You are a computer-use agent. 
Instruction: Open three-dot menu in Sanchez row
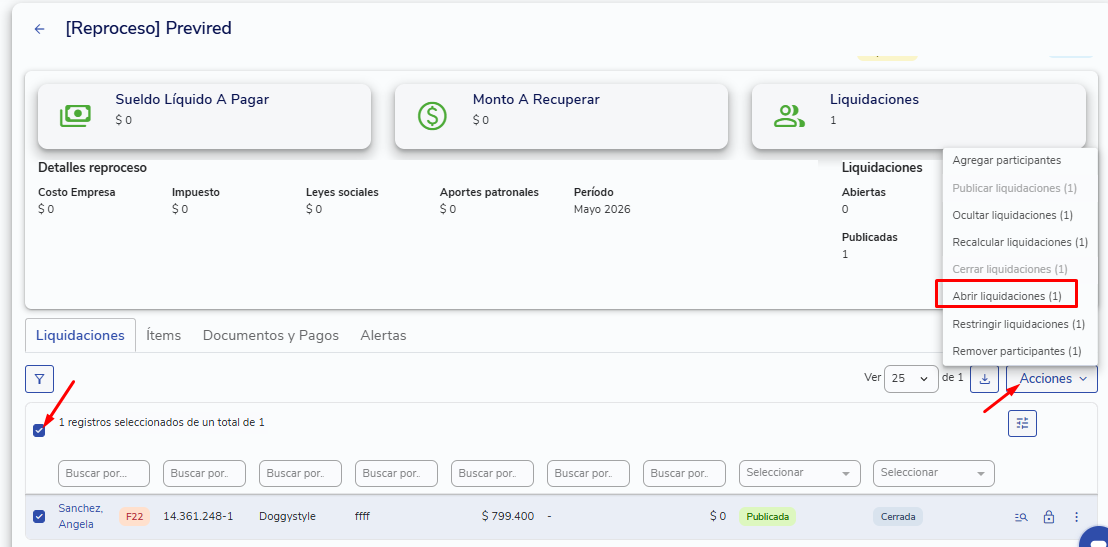(1076, 517)
